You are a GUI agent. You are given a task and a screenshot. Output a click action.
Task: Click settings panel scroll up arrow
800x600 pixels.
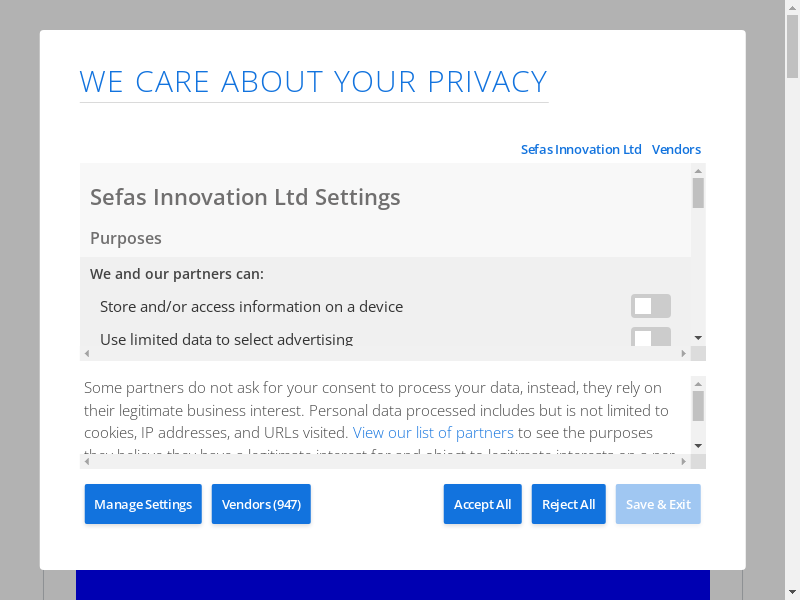click(698, 171)
